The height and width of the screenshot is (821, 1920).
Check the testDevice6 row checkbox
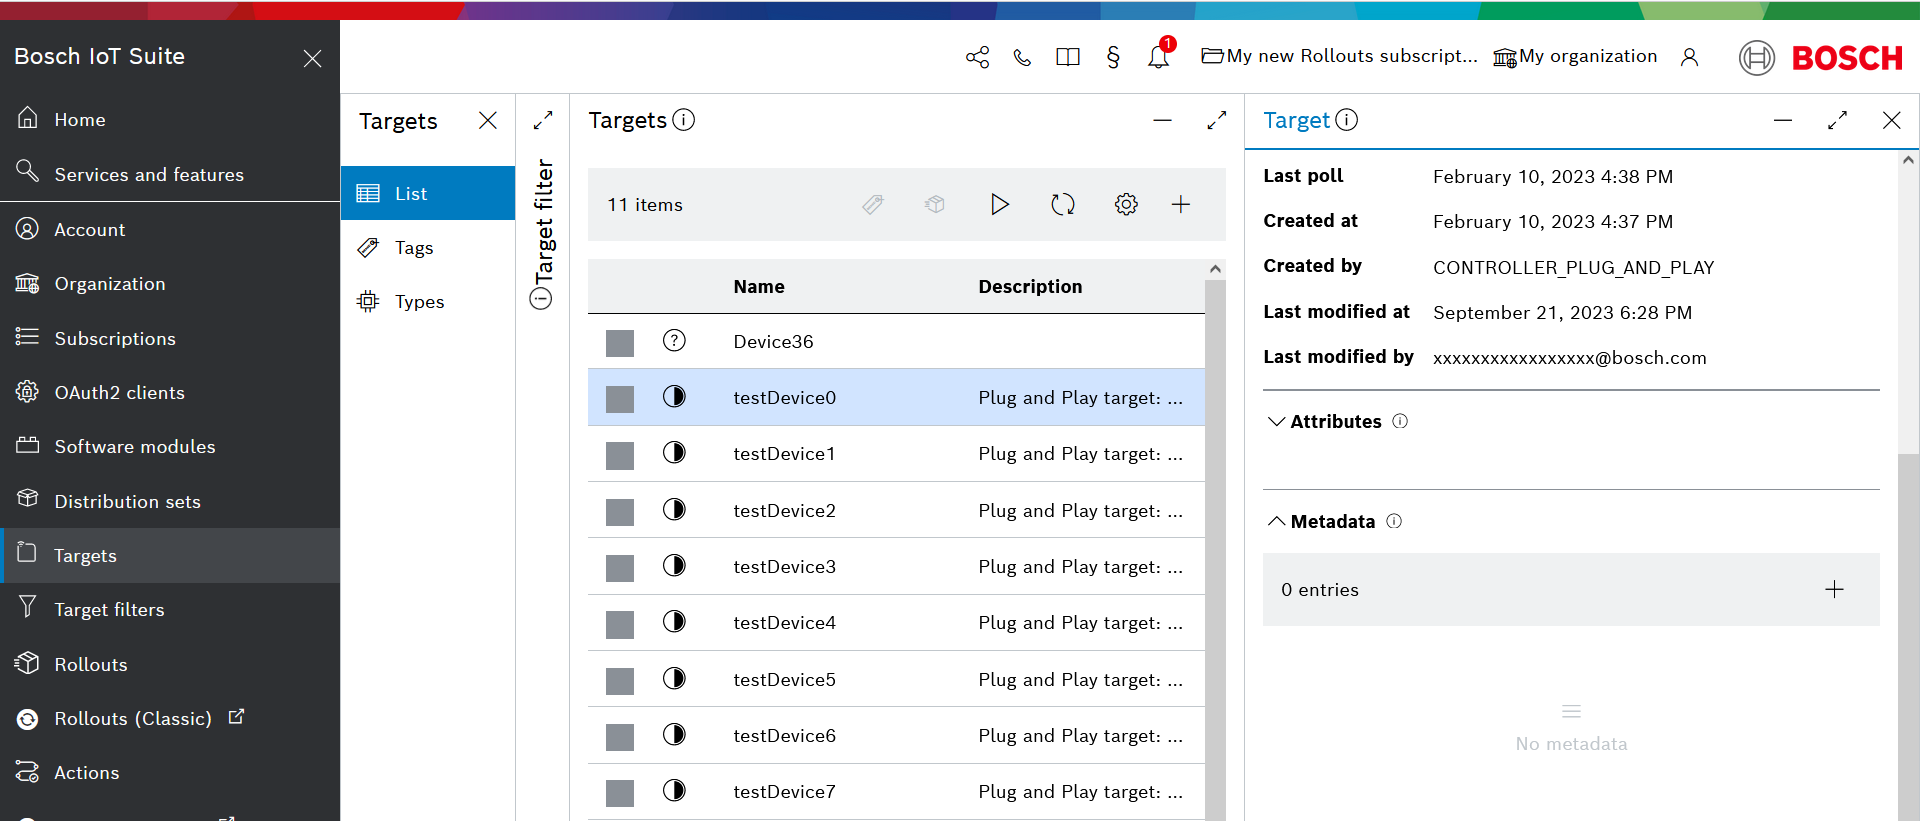[x=620, y=737]
